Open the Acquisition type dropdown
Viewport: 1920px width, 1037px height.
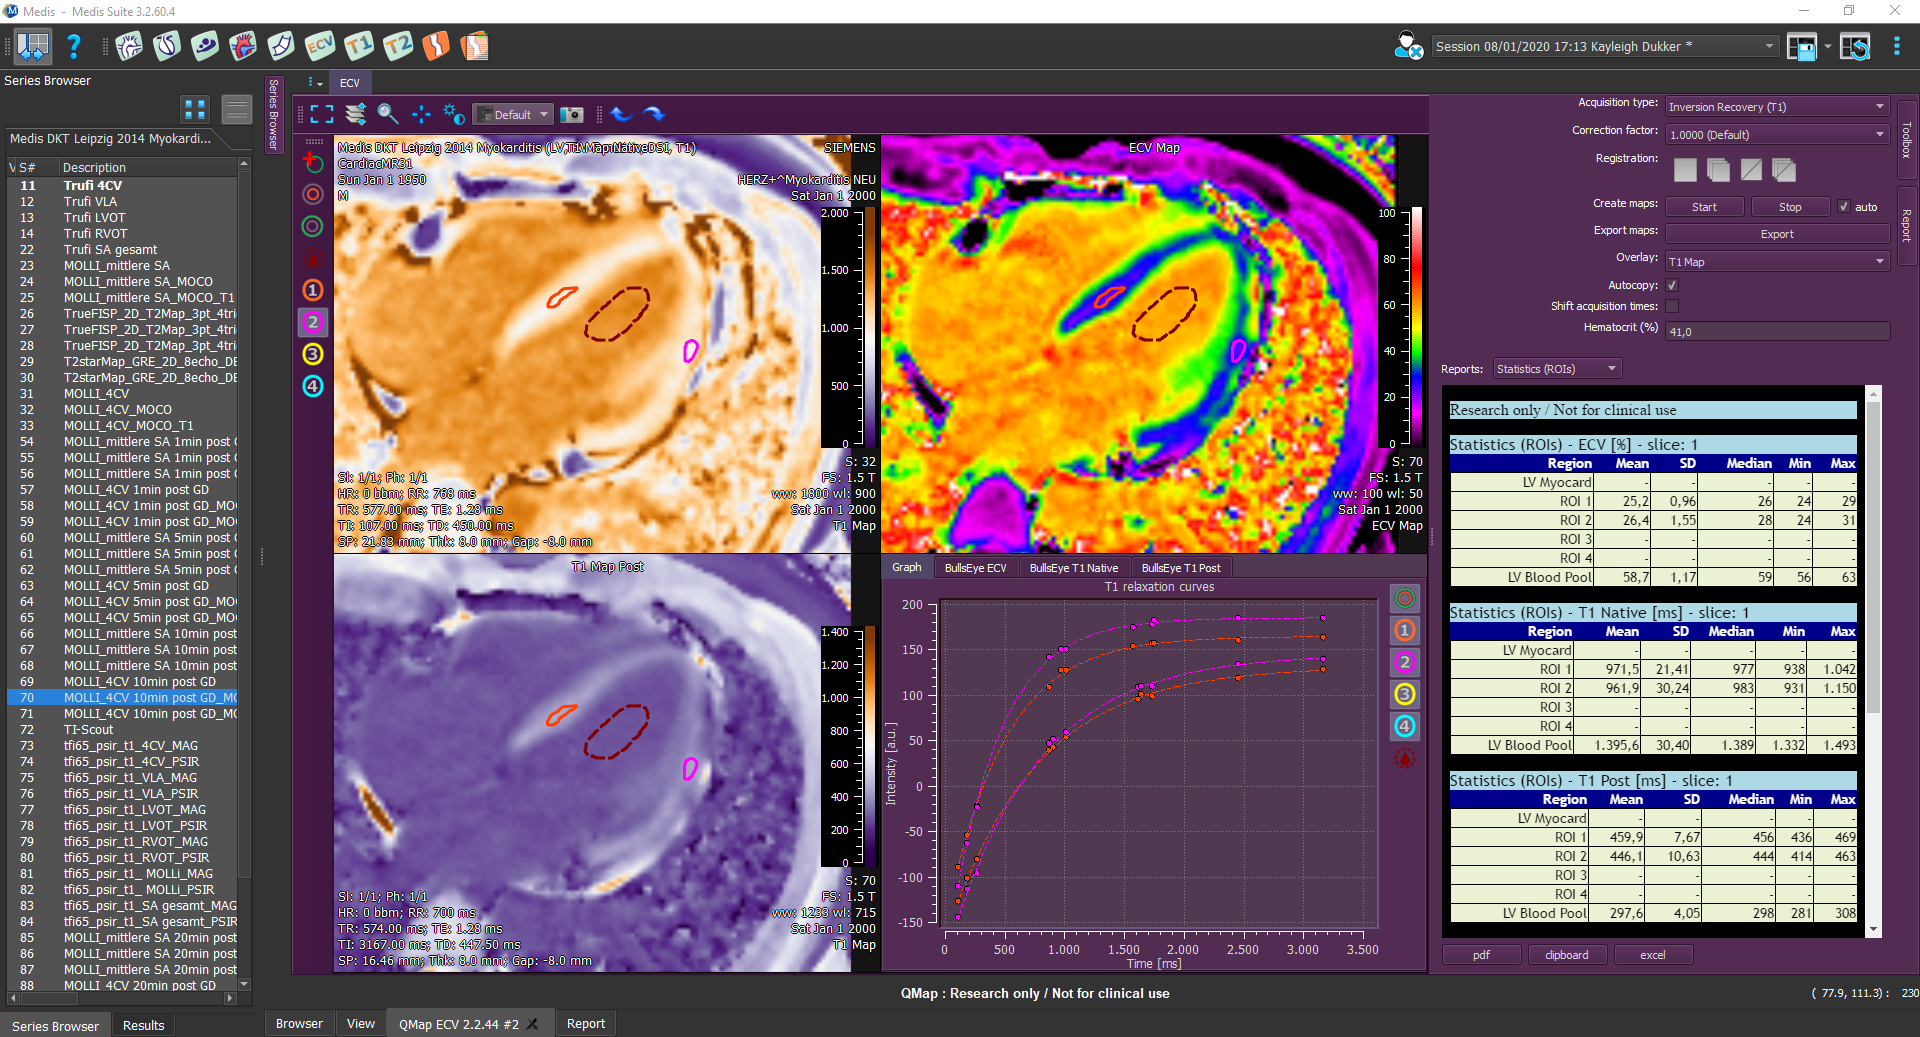point(1776,107)
